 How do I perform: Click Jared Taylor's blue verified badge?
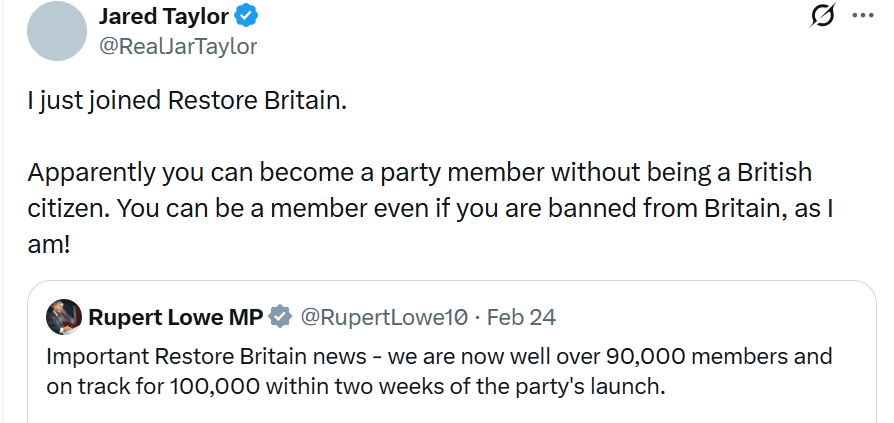coord(247,17)
